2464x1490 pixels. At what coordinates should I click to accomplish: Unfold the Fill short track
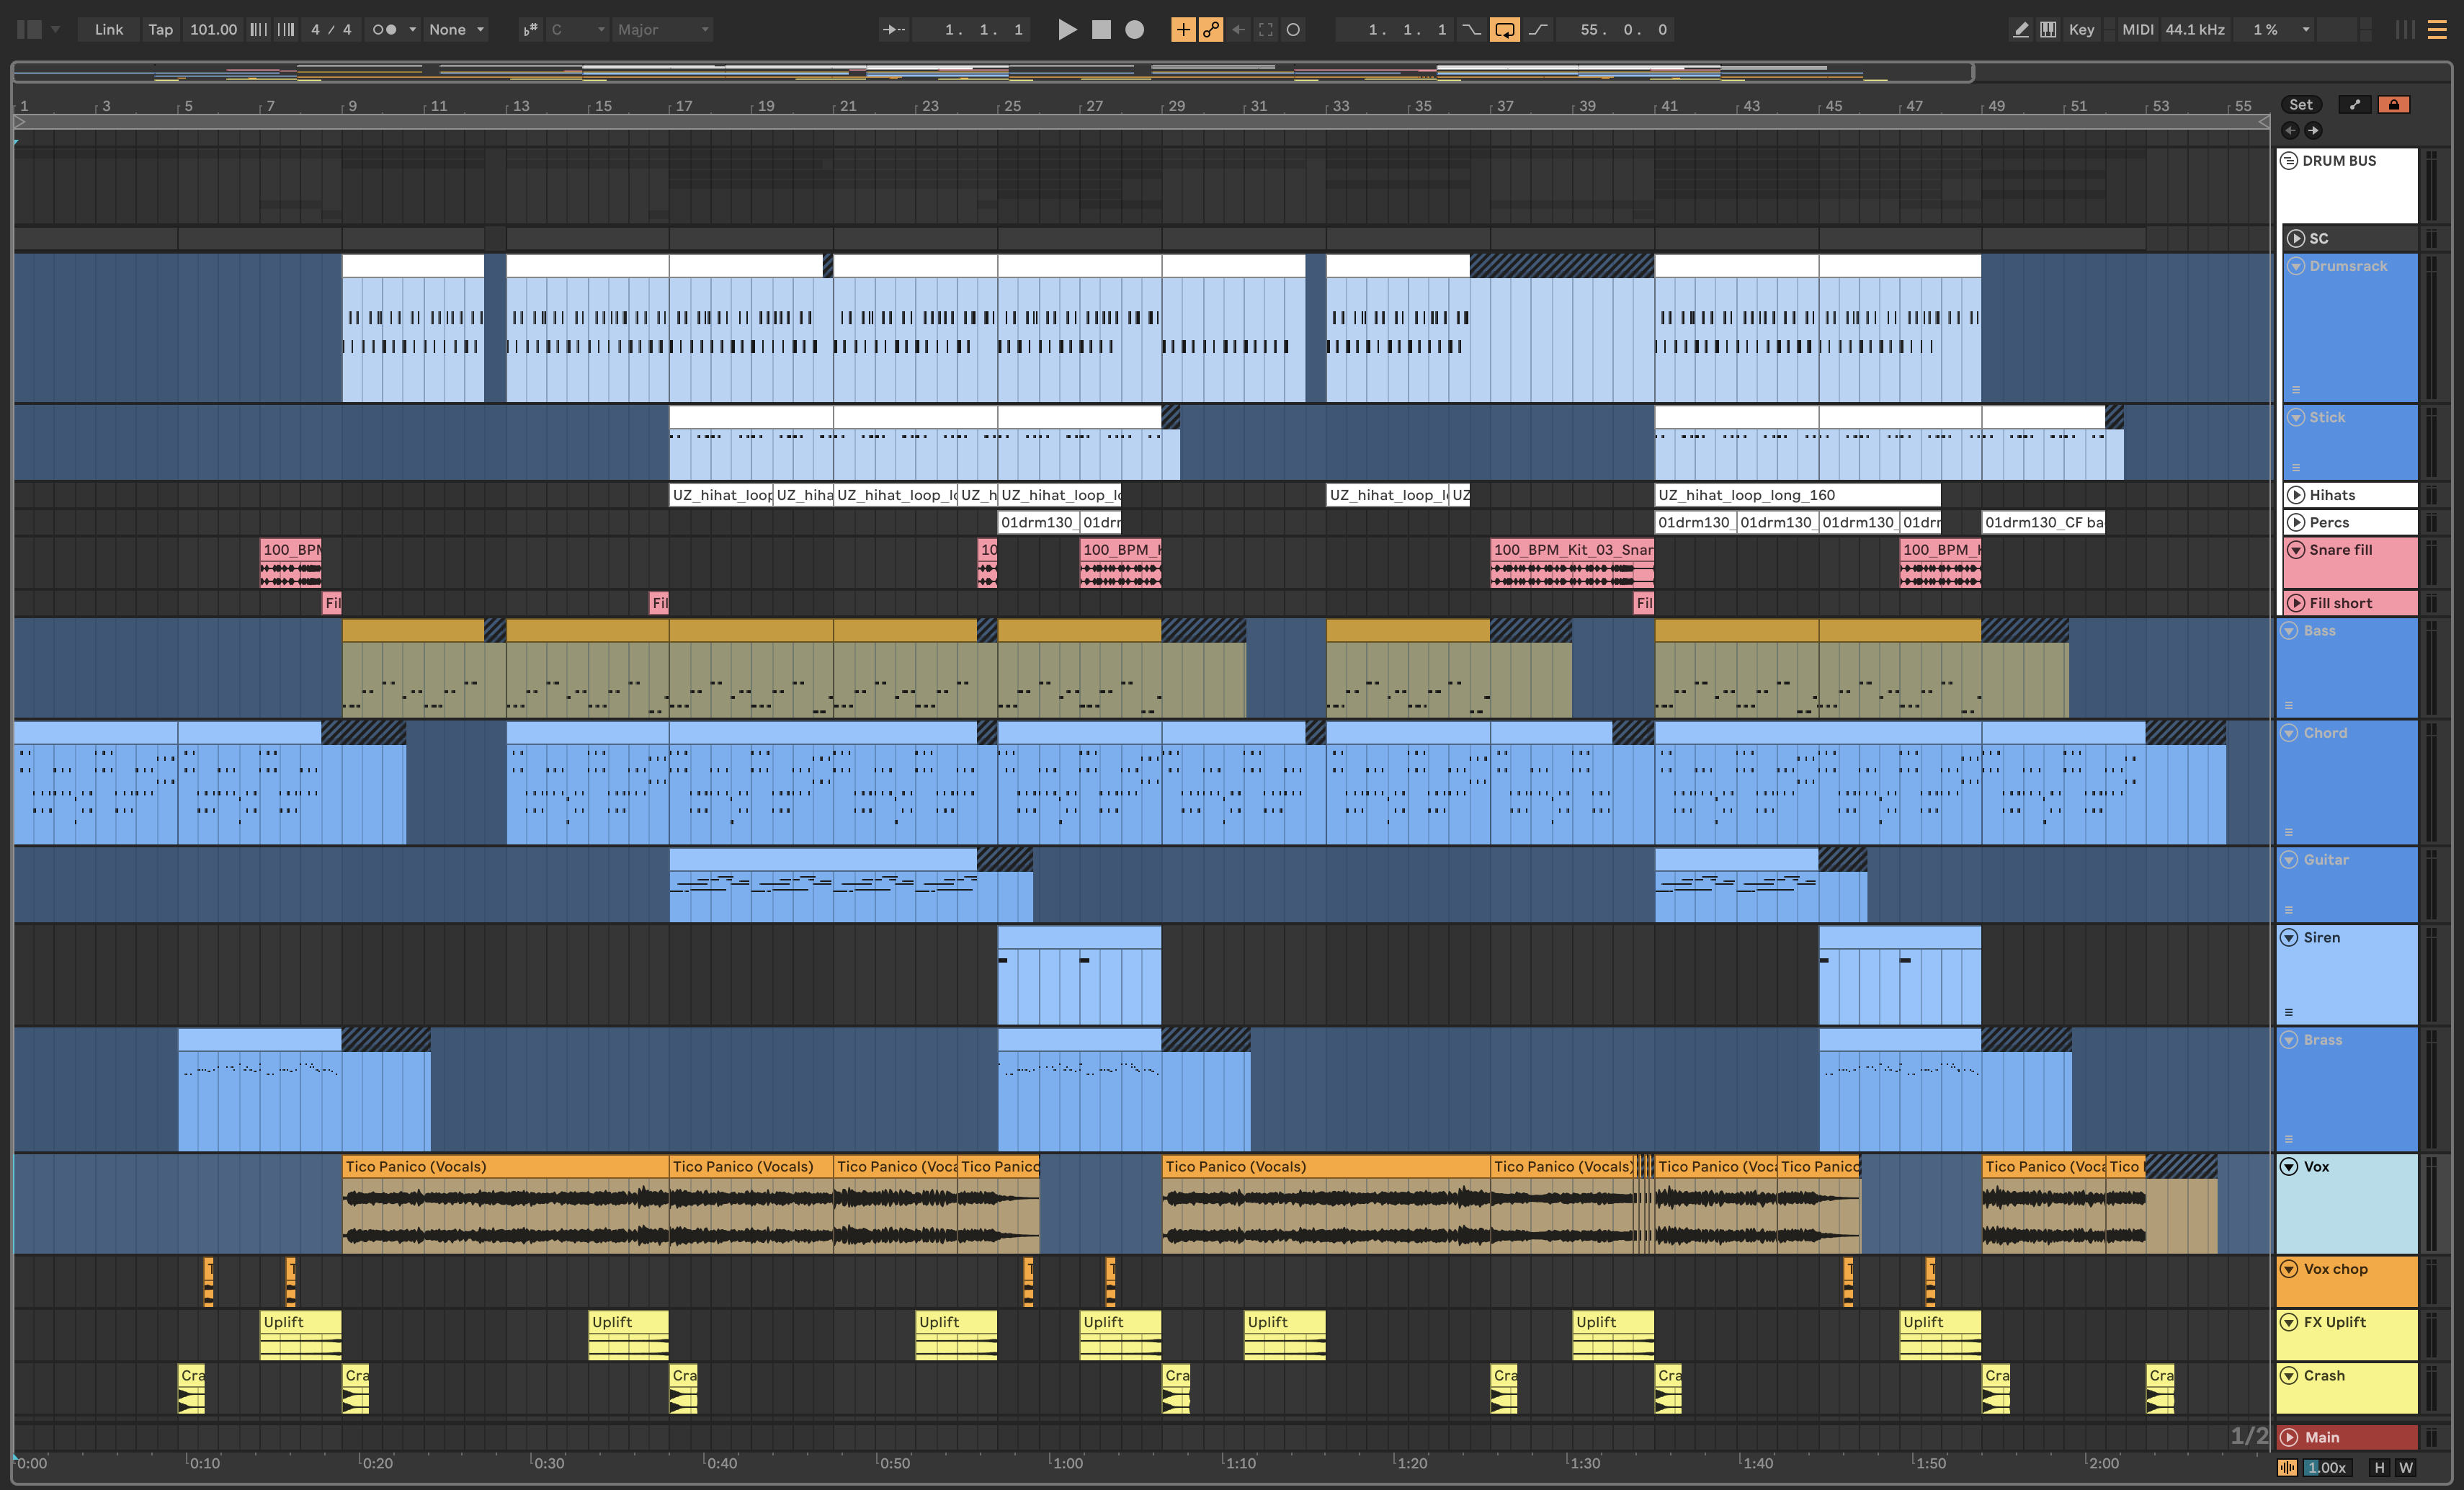click(2296, 603)
